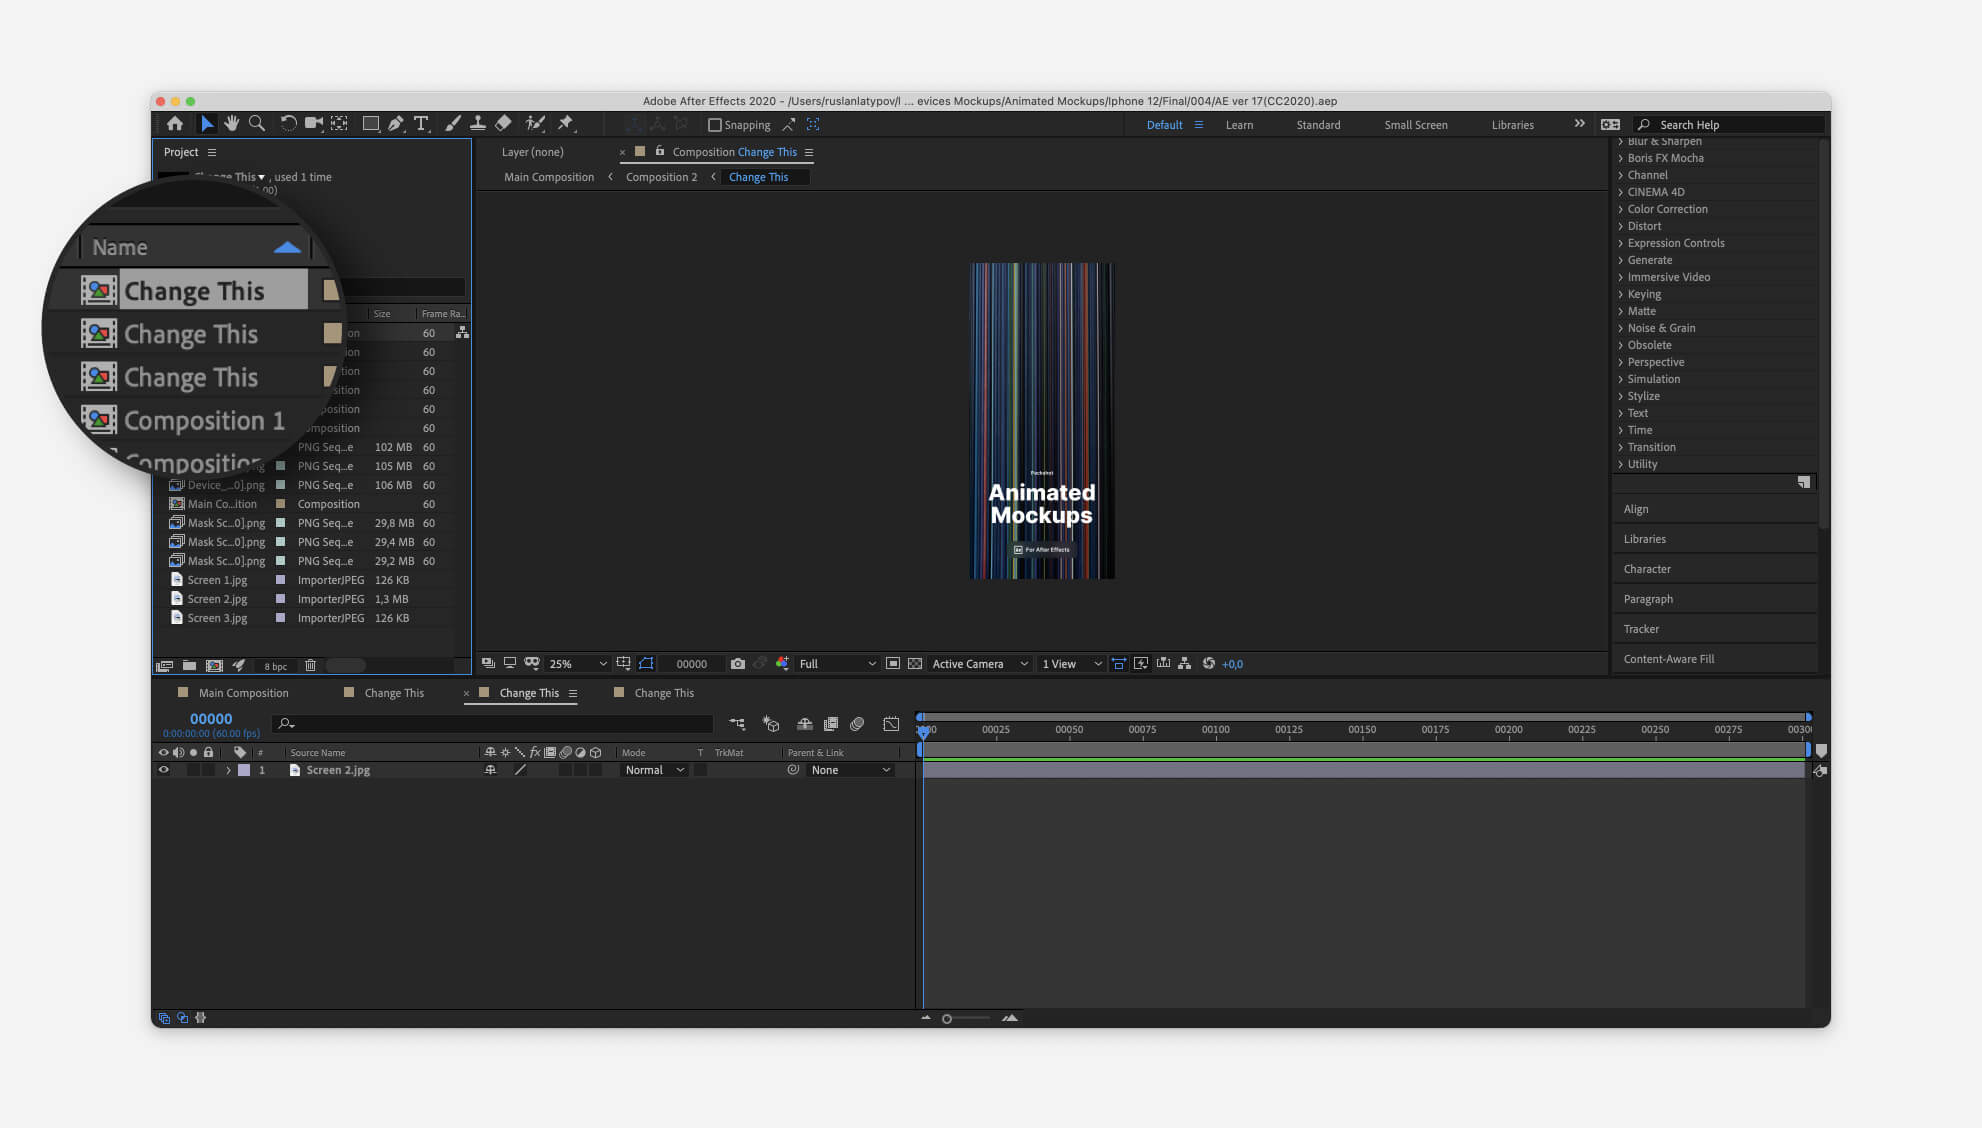Toggle Motion Blur enable switch in timeline
The width and height of the screenshot is (1982, 1128).
857,724
